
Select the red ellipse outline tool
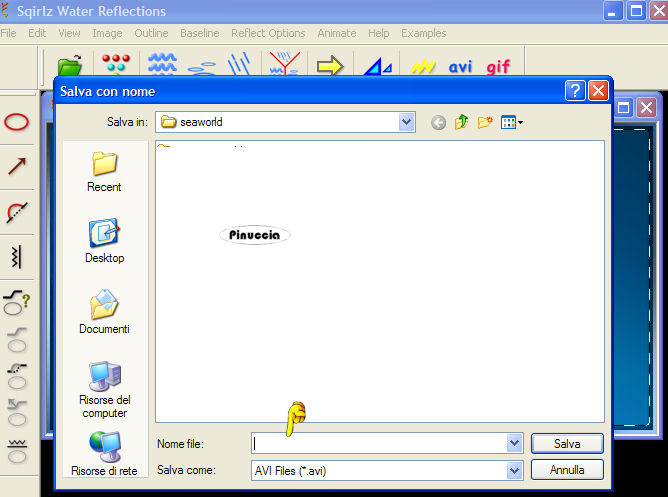pyautogui.click(x=16, y=122)
